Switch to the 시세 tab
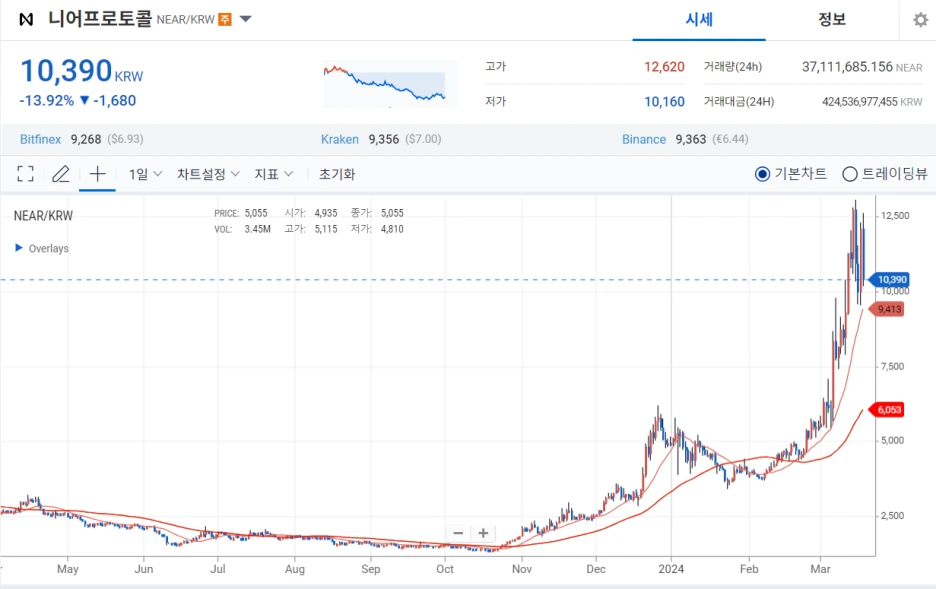This screenshot has width=936, height=589. [699, 20]
